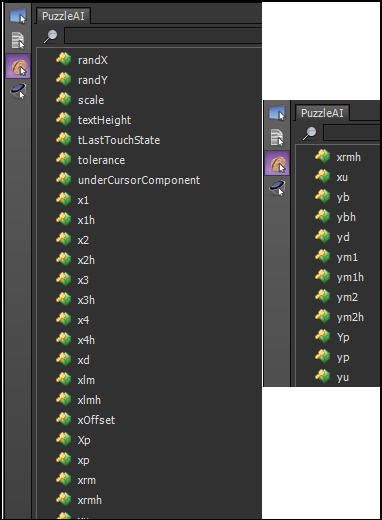Select the lowercase yp variable in right panel
The image size is (382, 520).
pos(343,358)
